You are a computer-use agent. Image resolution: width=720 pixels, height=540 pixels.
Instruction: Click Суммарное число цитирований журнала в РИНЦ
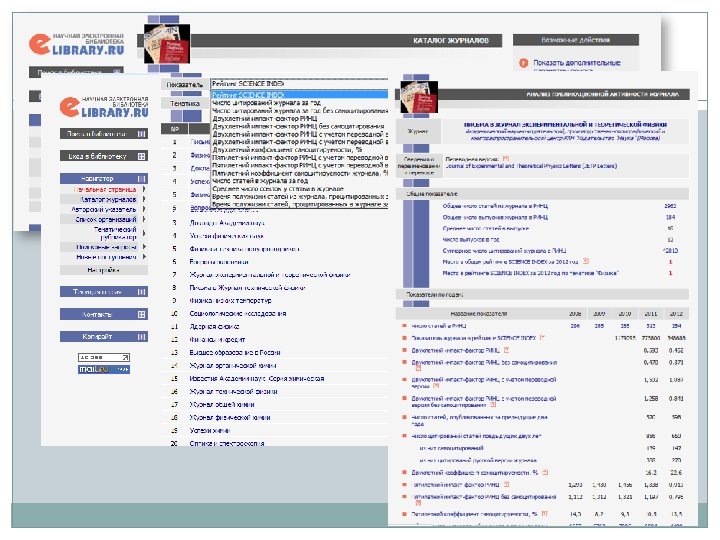[504, 251]
